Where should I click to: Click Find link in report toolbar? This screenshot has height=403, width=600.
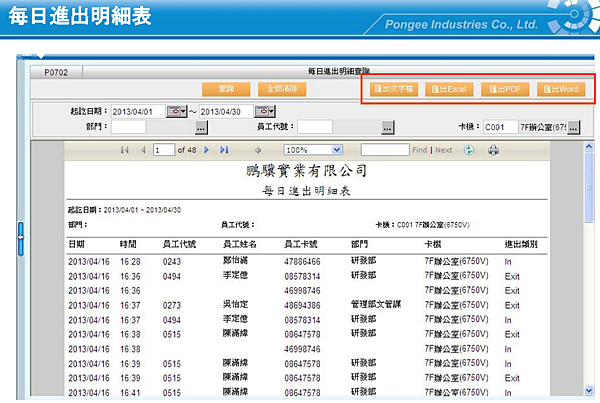point(420,150)
